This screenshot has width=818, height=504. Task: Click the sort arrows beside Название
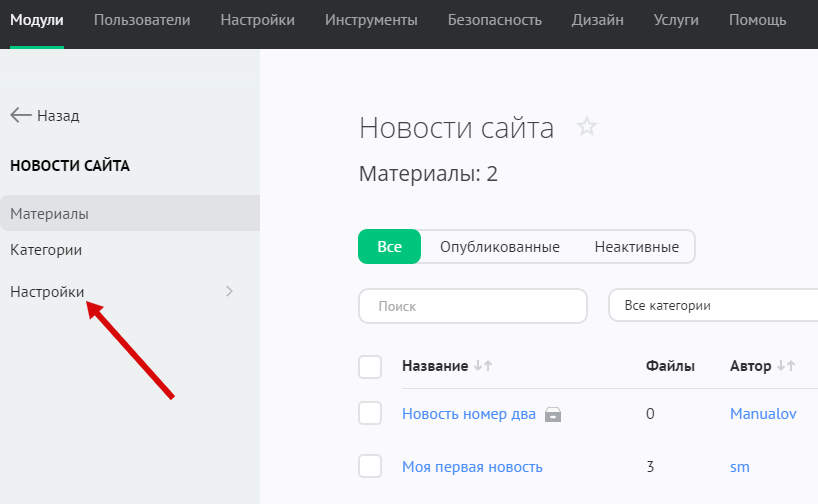click(483, 367)
